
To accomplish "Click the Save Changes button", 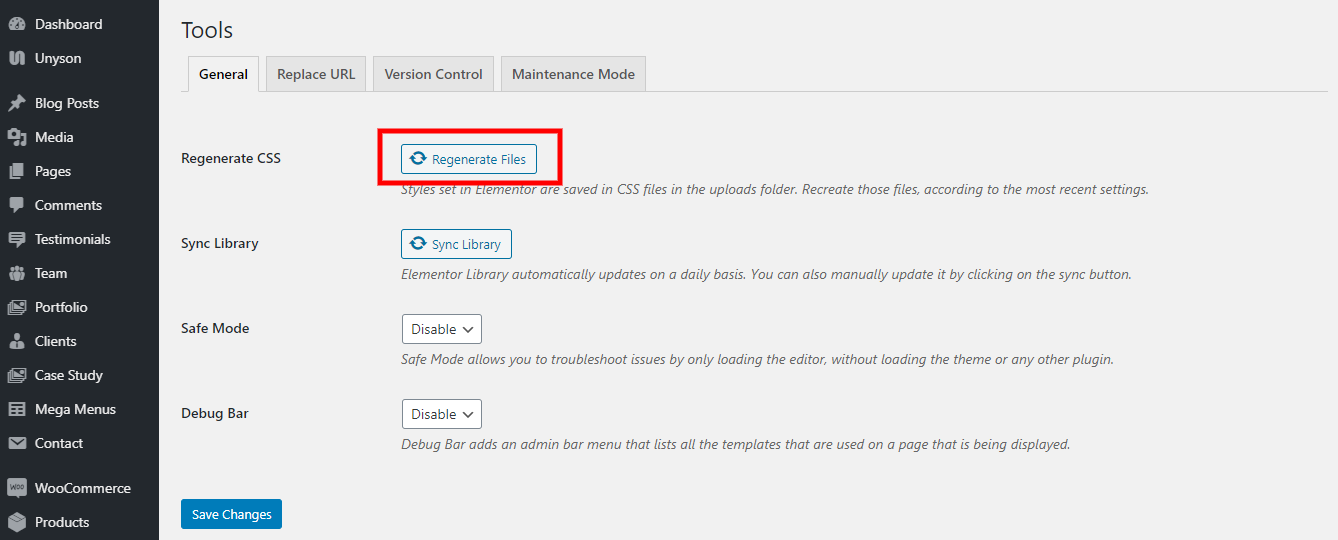I will (231, 514).
